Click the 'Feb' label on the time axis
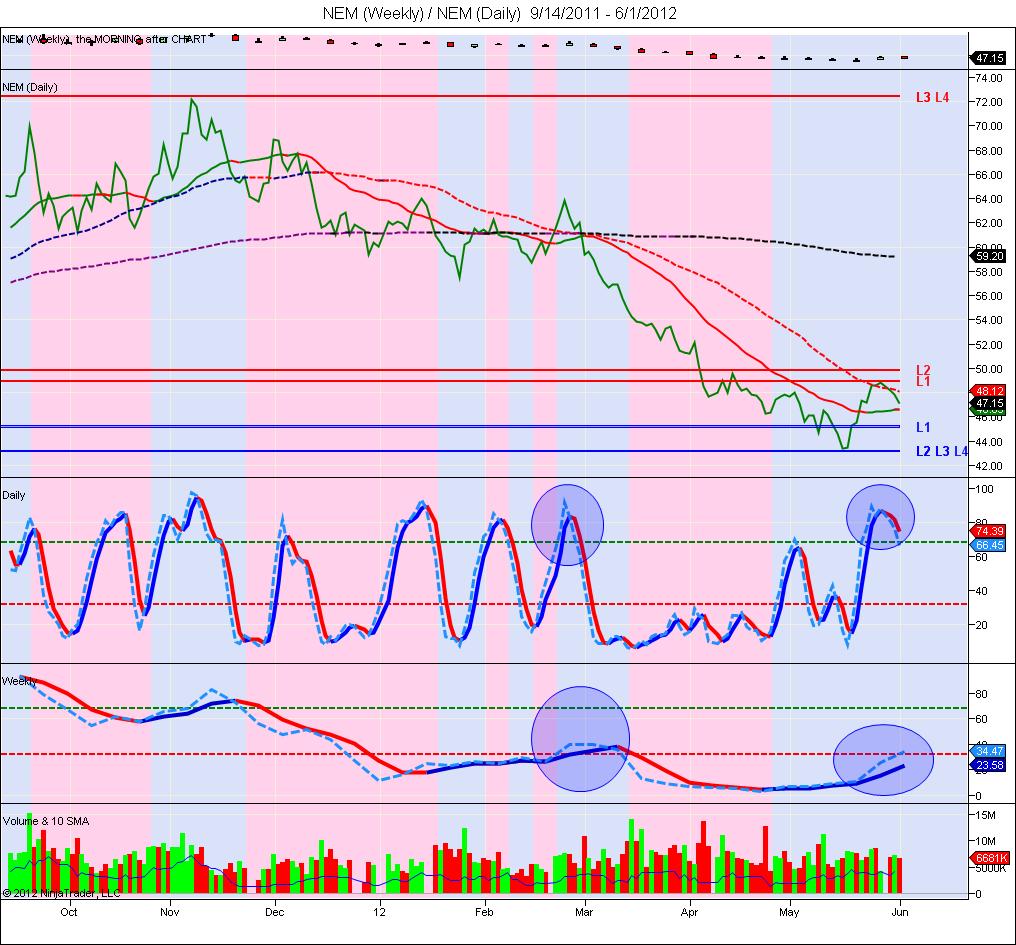Image resolution: width=1016 pixels, height=945 pixels. [484, 912]
